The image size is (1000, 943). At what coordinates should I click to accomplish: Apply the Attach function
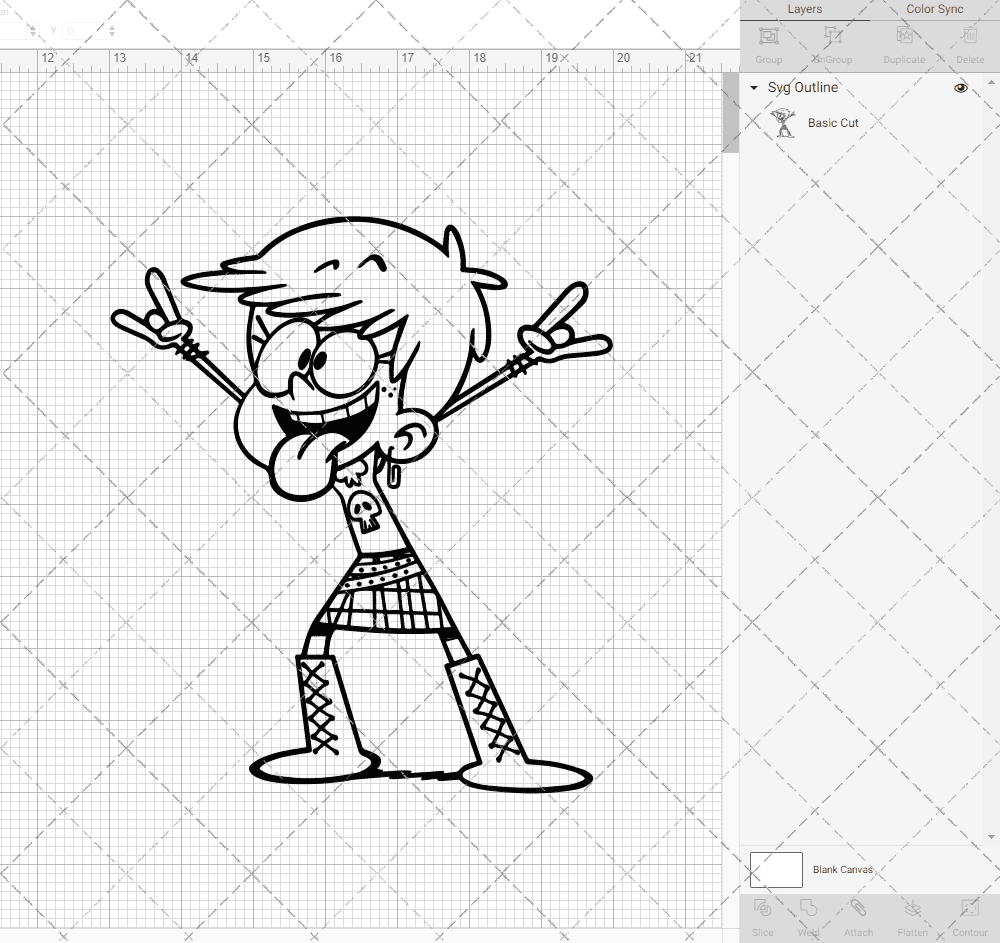point(858,915)
